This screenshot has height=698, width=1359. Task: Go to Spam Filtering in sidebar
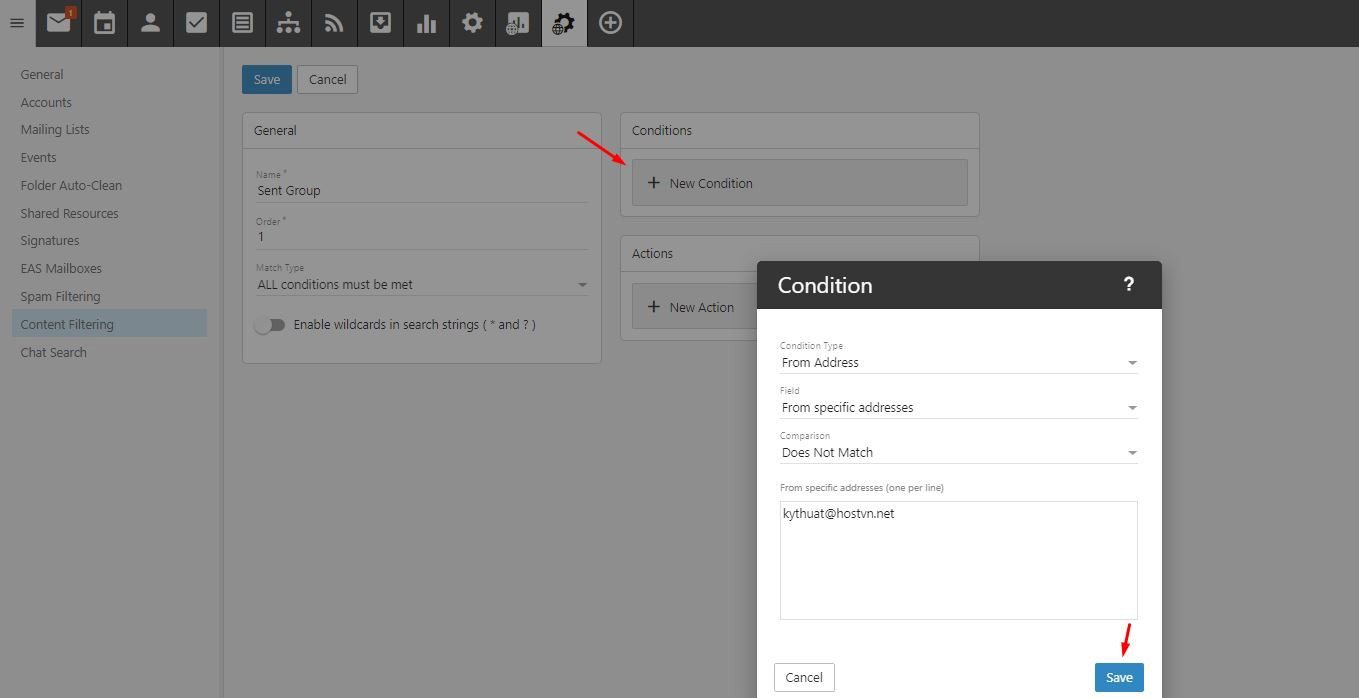click(x=60, y=297)
